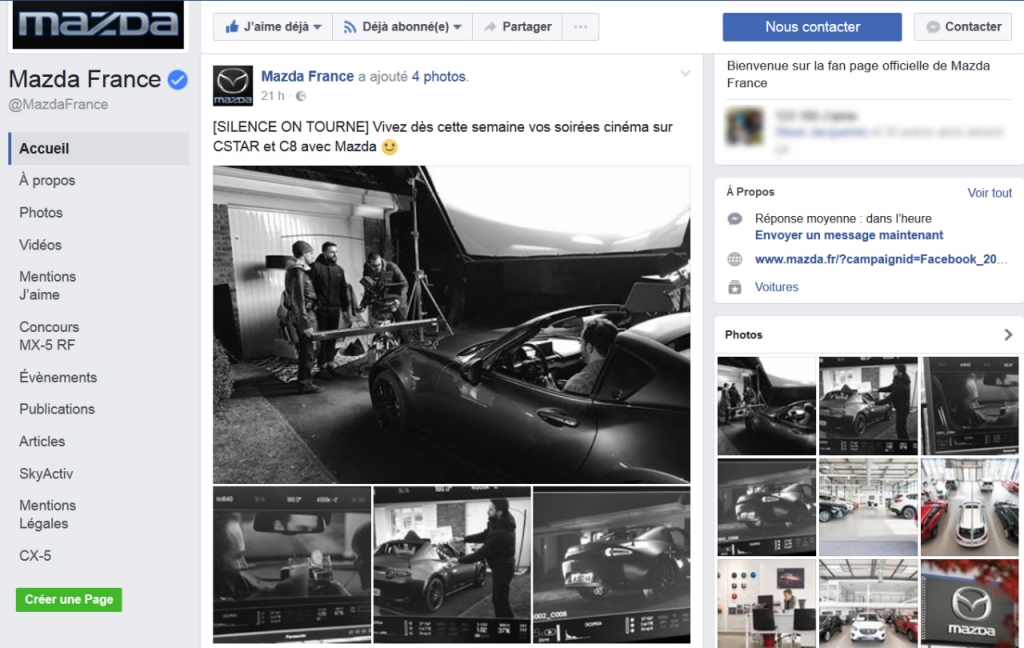Click the Mazda logo cover image
Screen dimensions: 1024x648
pyautogui.click(x=98, y=25)
